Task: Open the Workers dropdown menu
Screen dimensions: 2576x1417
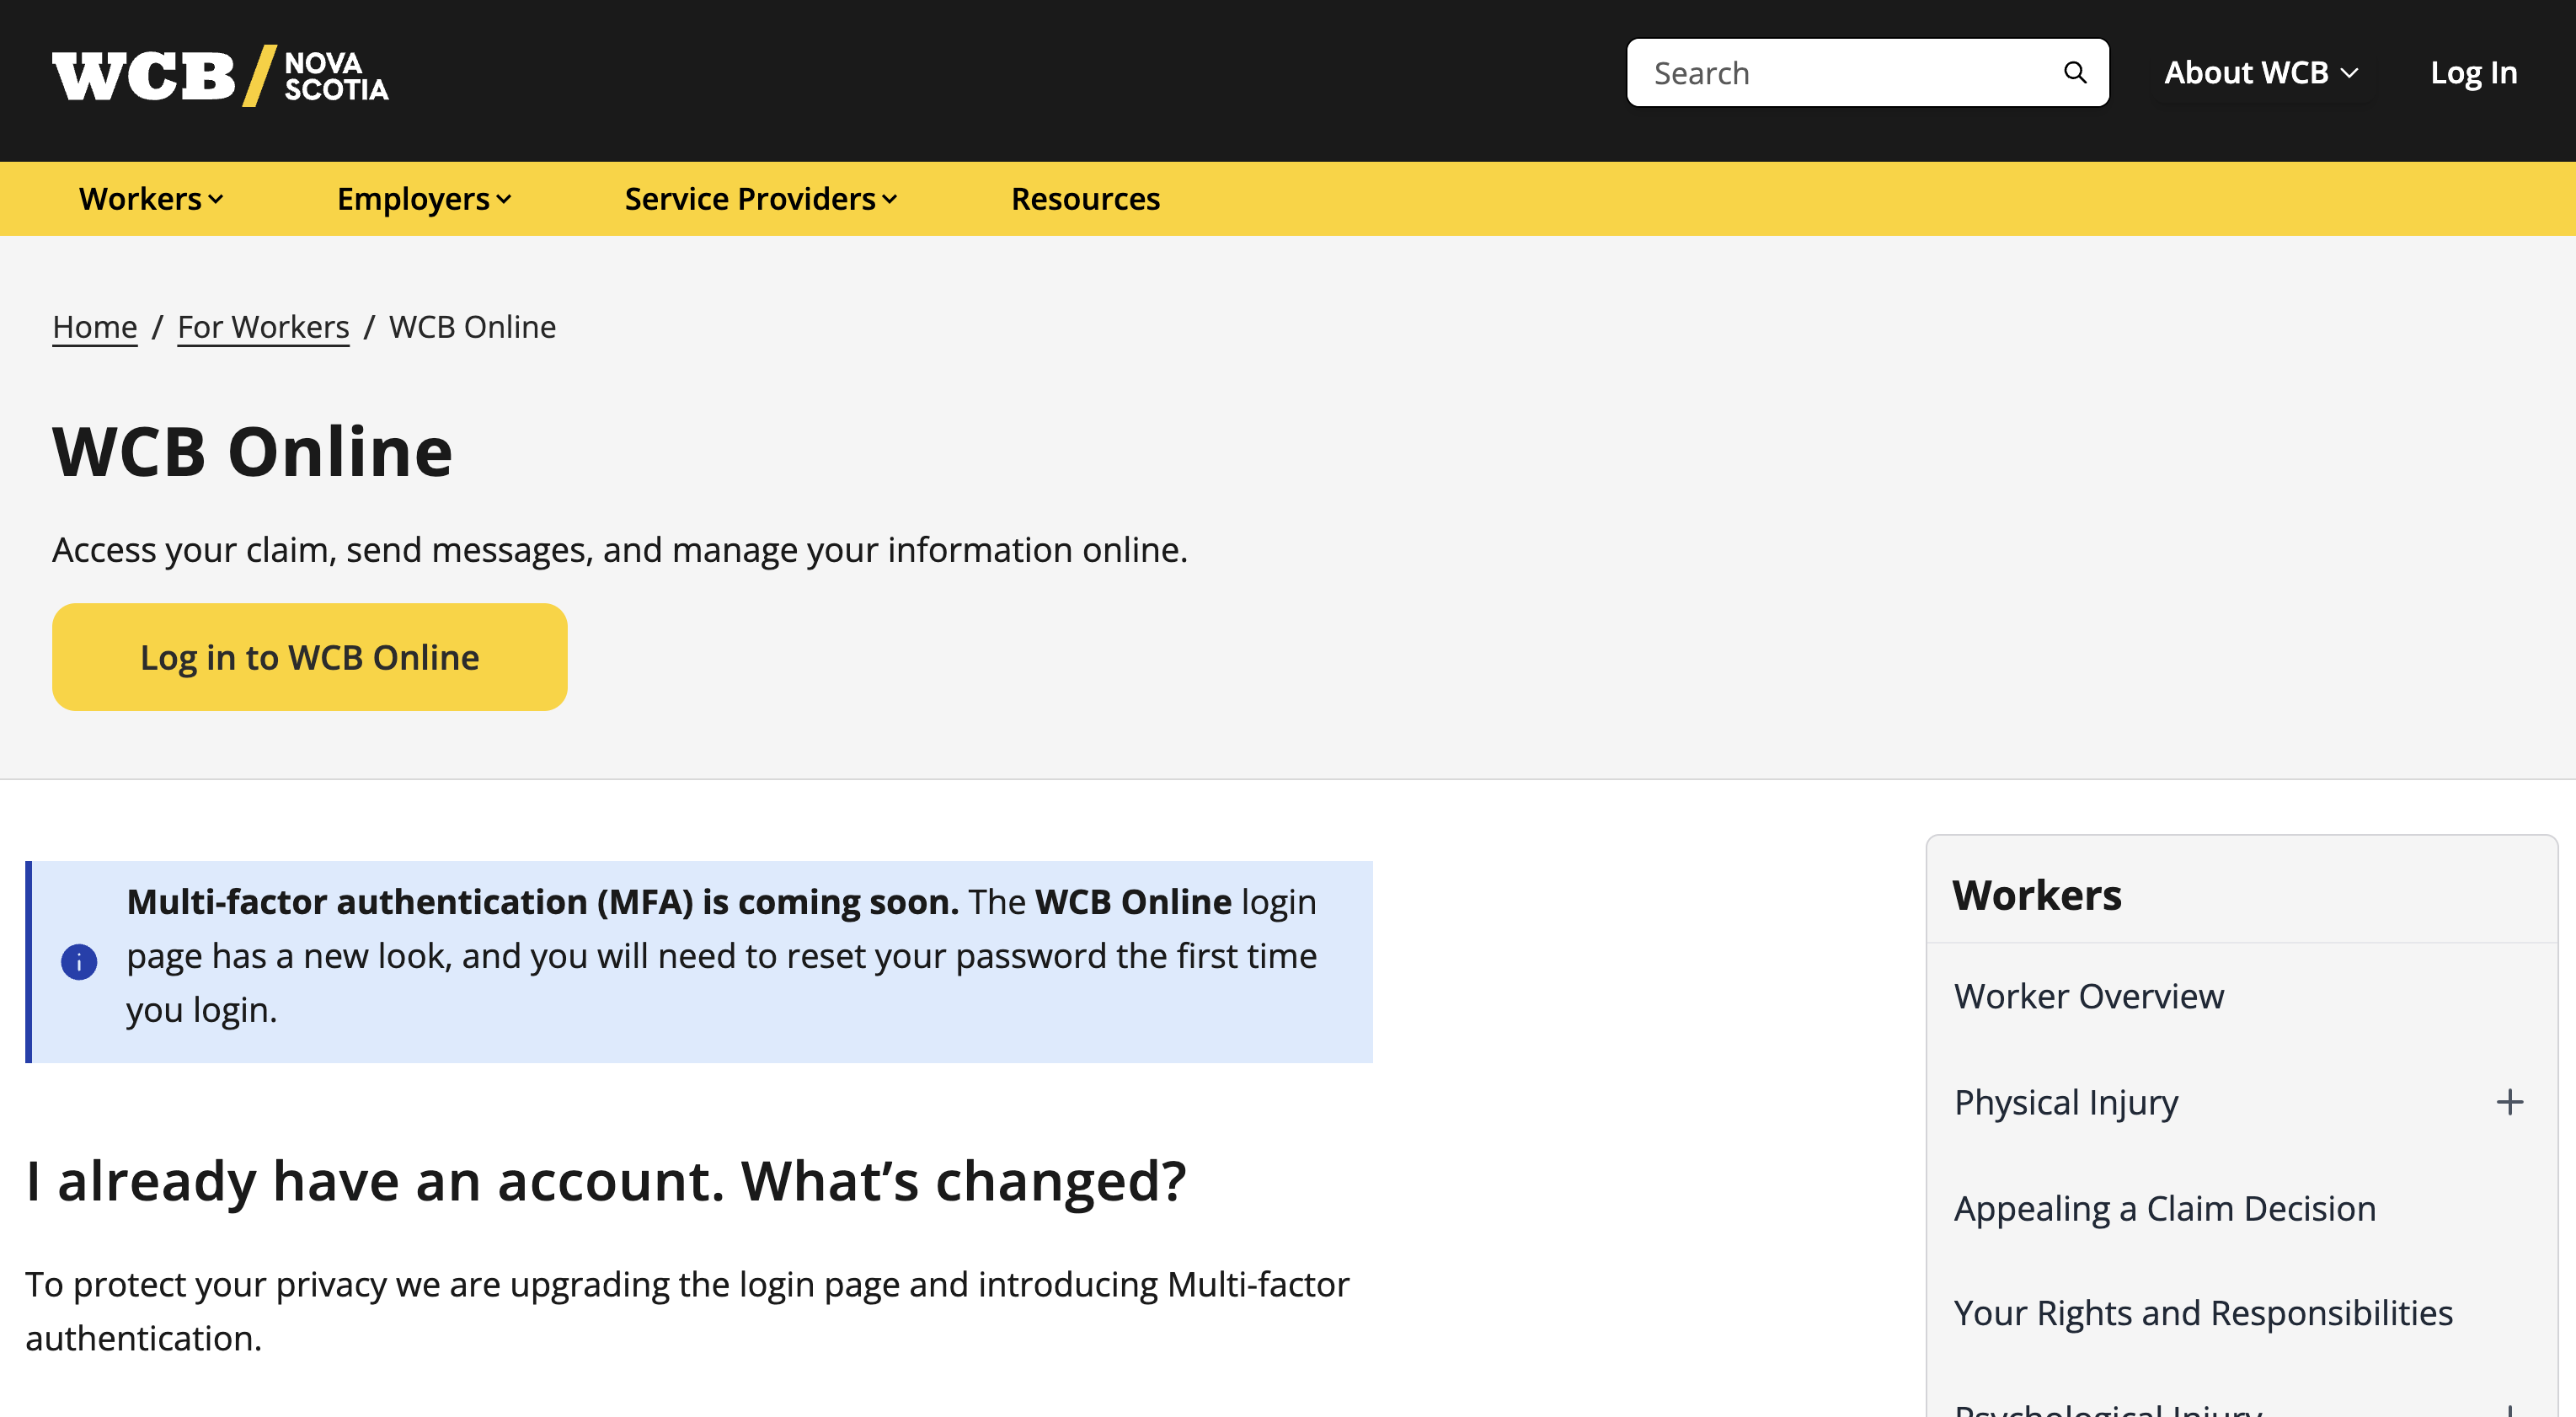Action: tap(151, 198)
